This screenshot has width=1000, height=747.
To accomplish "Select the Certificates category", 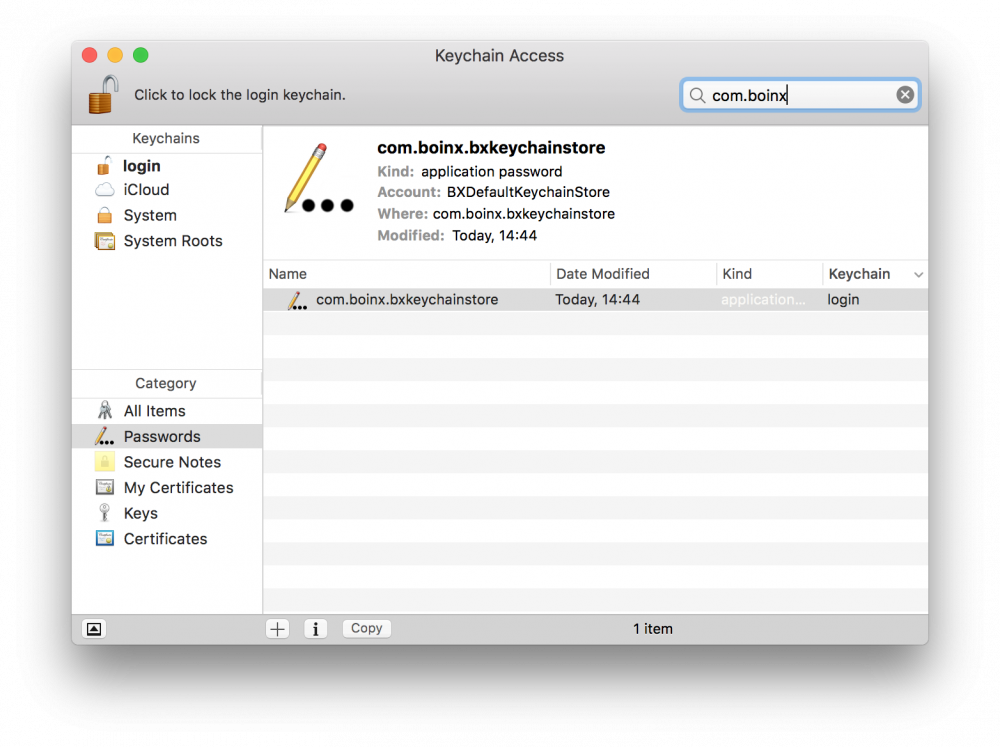I will pos(167,539).
